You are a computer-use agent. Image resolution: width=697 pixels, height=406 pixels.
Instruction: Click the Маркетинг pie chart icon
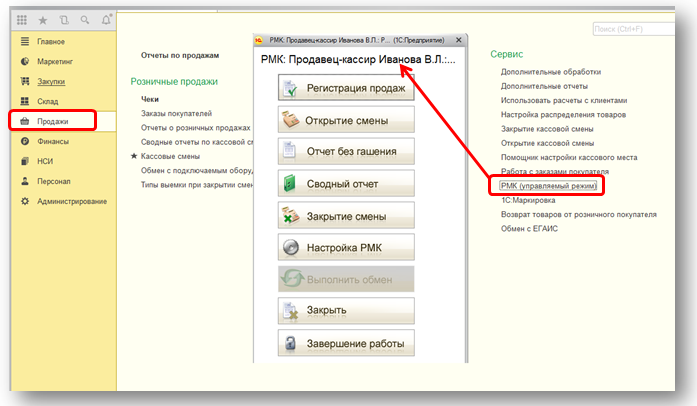25,61
